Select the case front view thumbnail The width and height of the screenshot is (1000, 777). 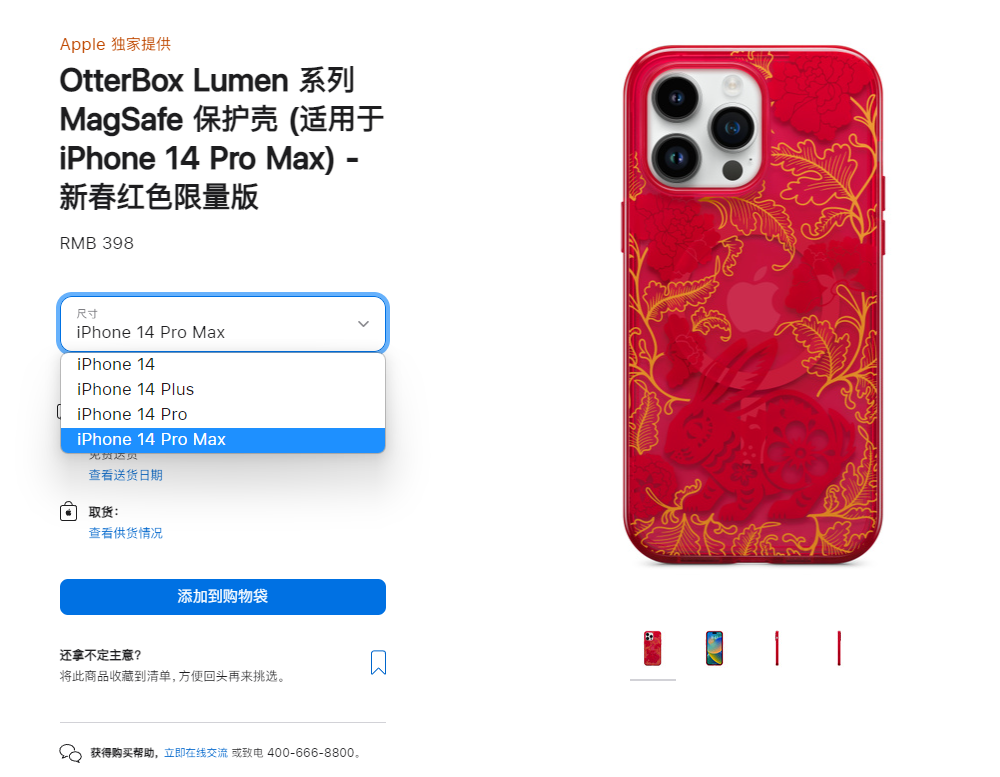click(x=714, y=648)
